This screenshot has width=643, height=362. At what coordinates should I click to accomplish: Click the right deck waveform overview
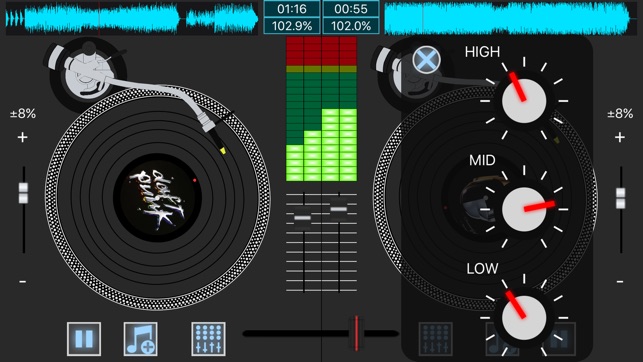click(511, 18)
